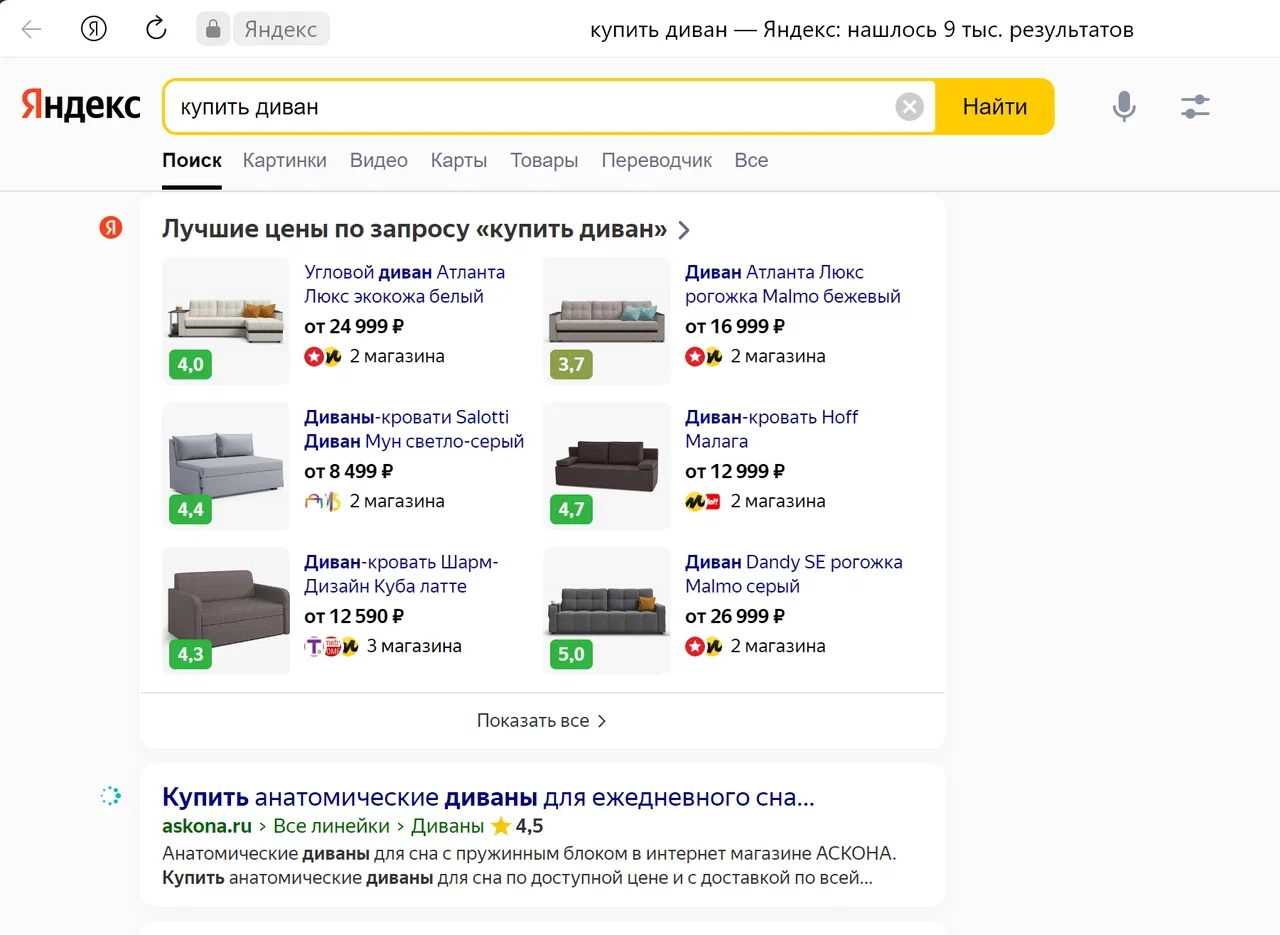
Task: Open 'Диван-кровать Шарм-Дизайн Куба латте' link
Action: (401, 574)
